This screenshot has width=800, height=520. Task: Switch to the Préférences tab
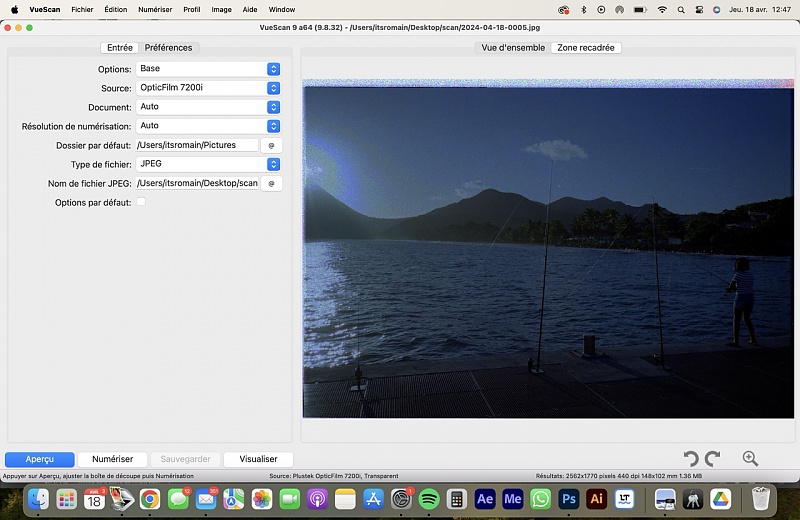[x=168, y=48]
